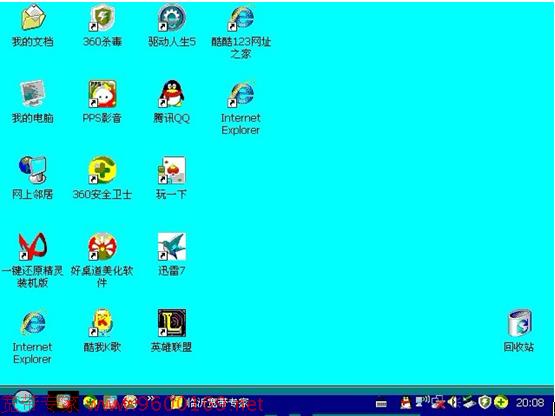Select the 好桌道美化软件 icon
Viewport: 555px width, 416px height.
(102, 246)
